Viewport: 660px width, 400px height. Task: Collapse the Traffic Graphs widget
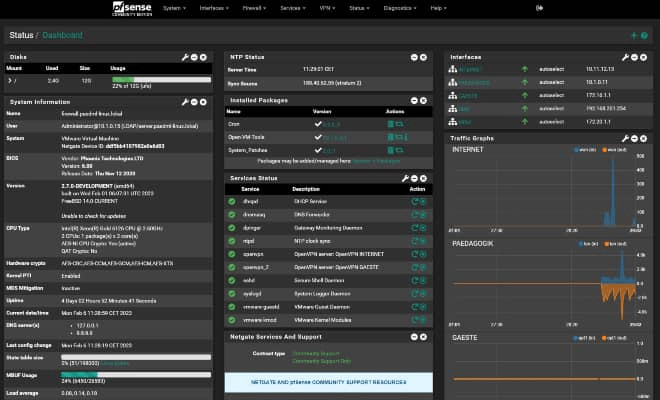pos(634,138)
